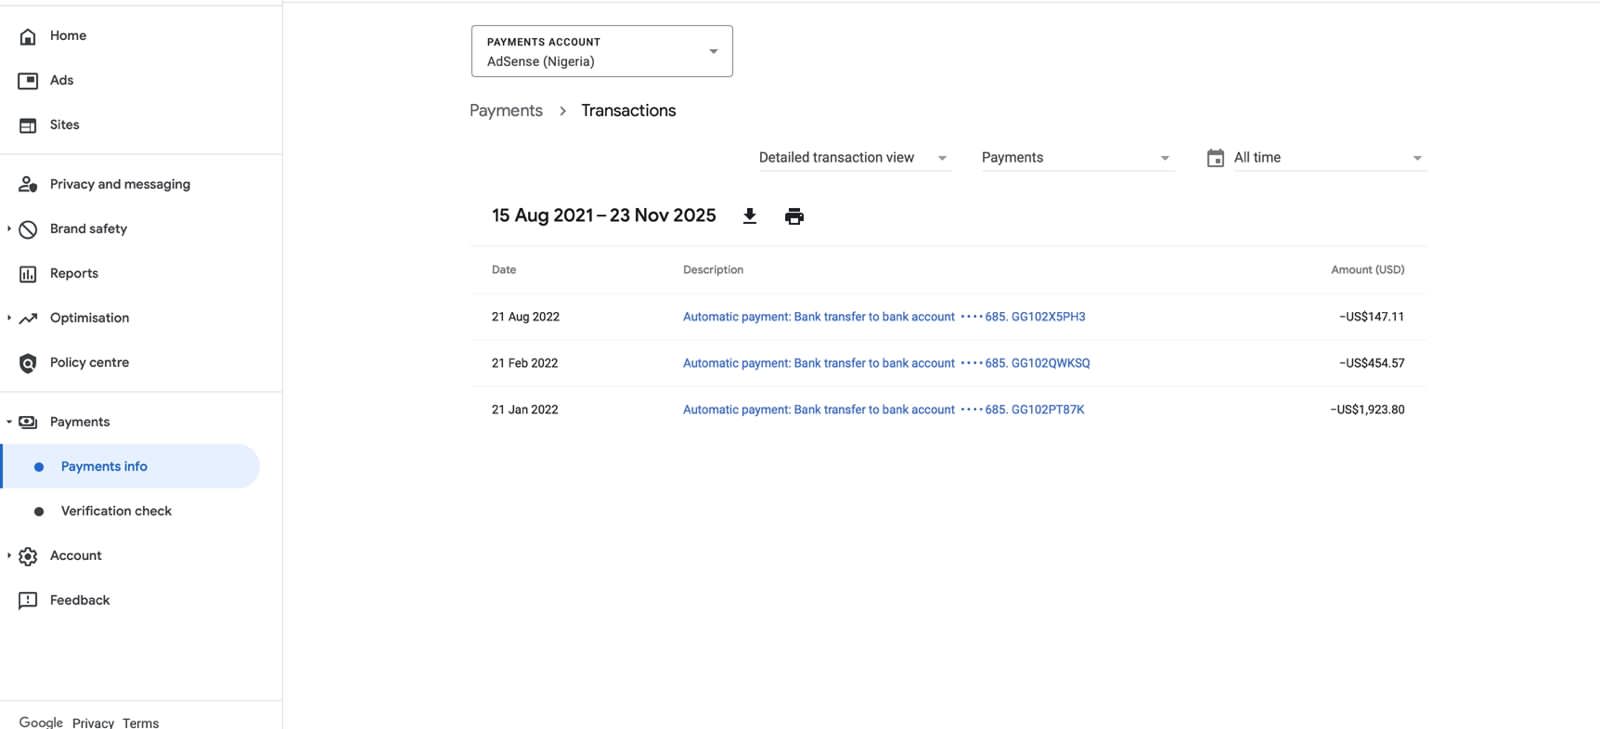Open the All time date range dropdown
1600x729 pixels.
1327,158
